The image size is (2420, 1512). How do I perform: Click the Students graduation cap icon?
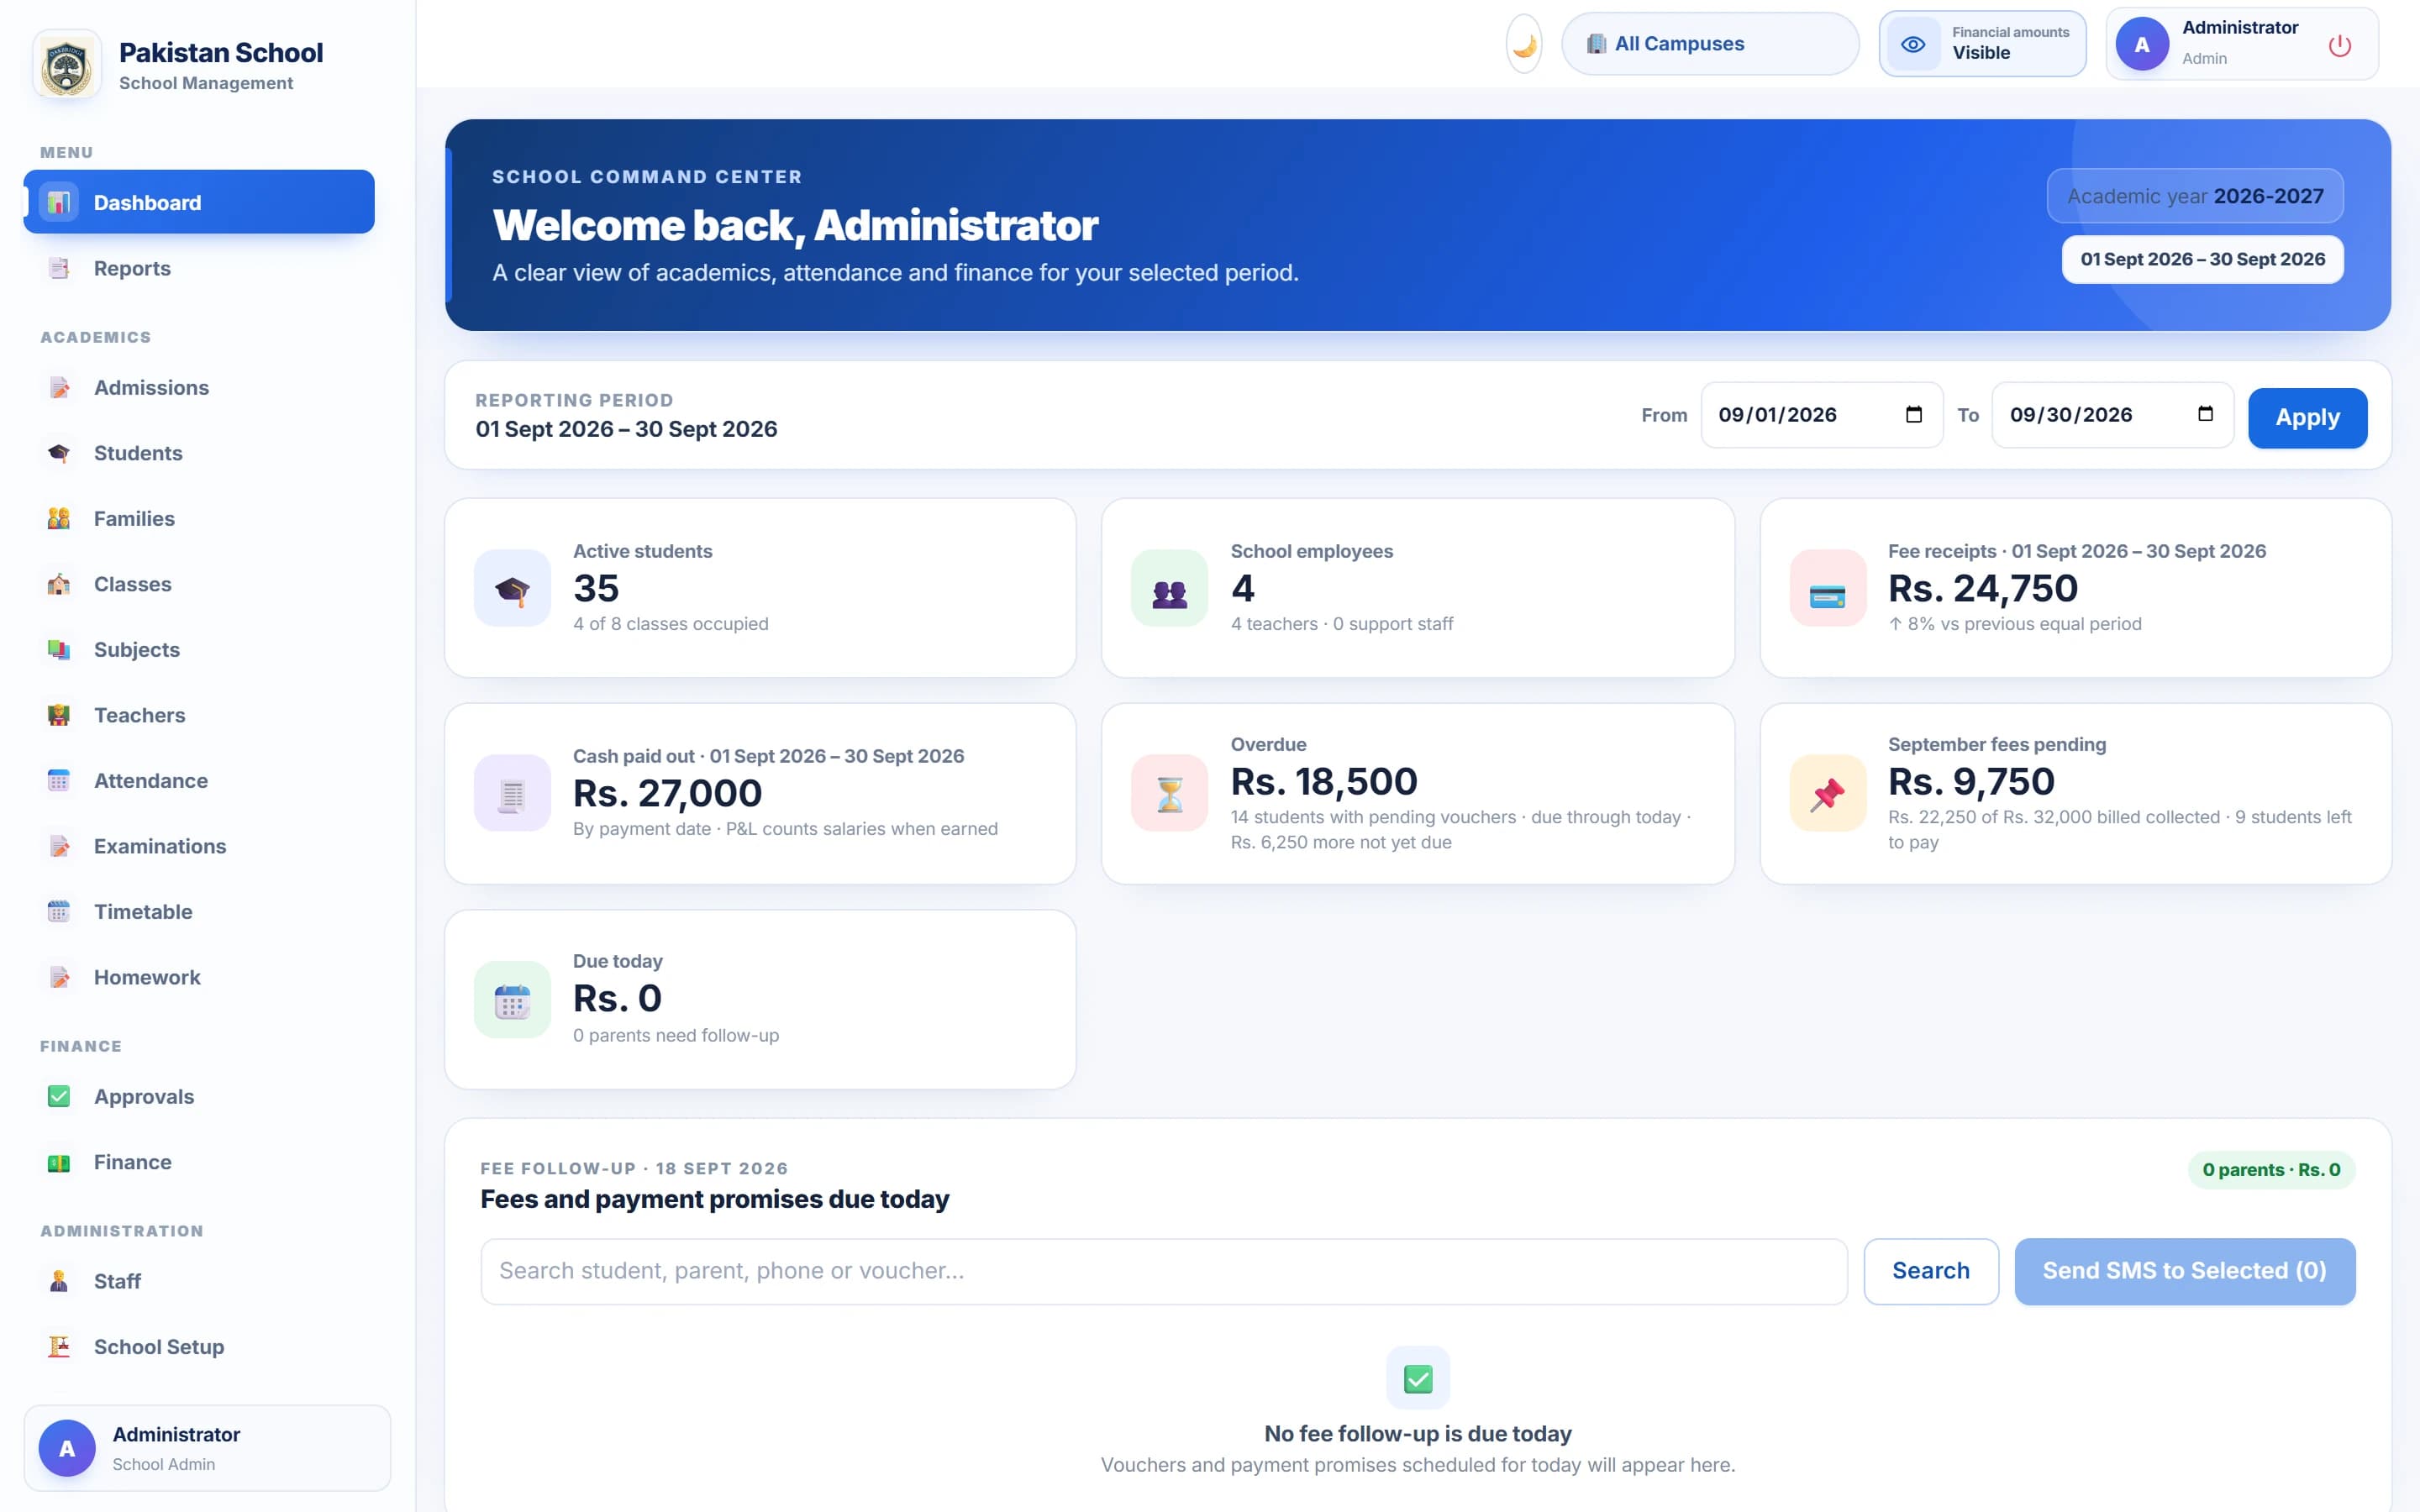[59, 453]
